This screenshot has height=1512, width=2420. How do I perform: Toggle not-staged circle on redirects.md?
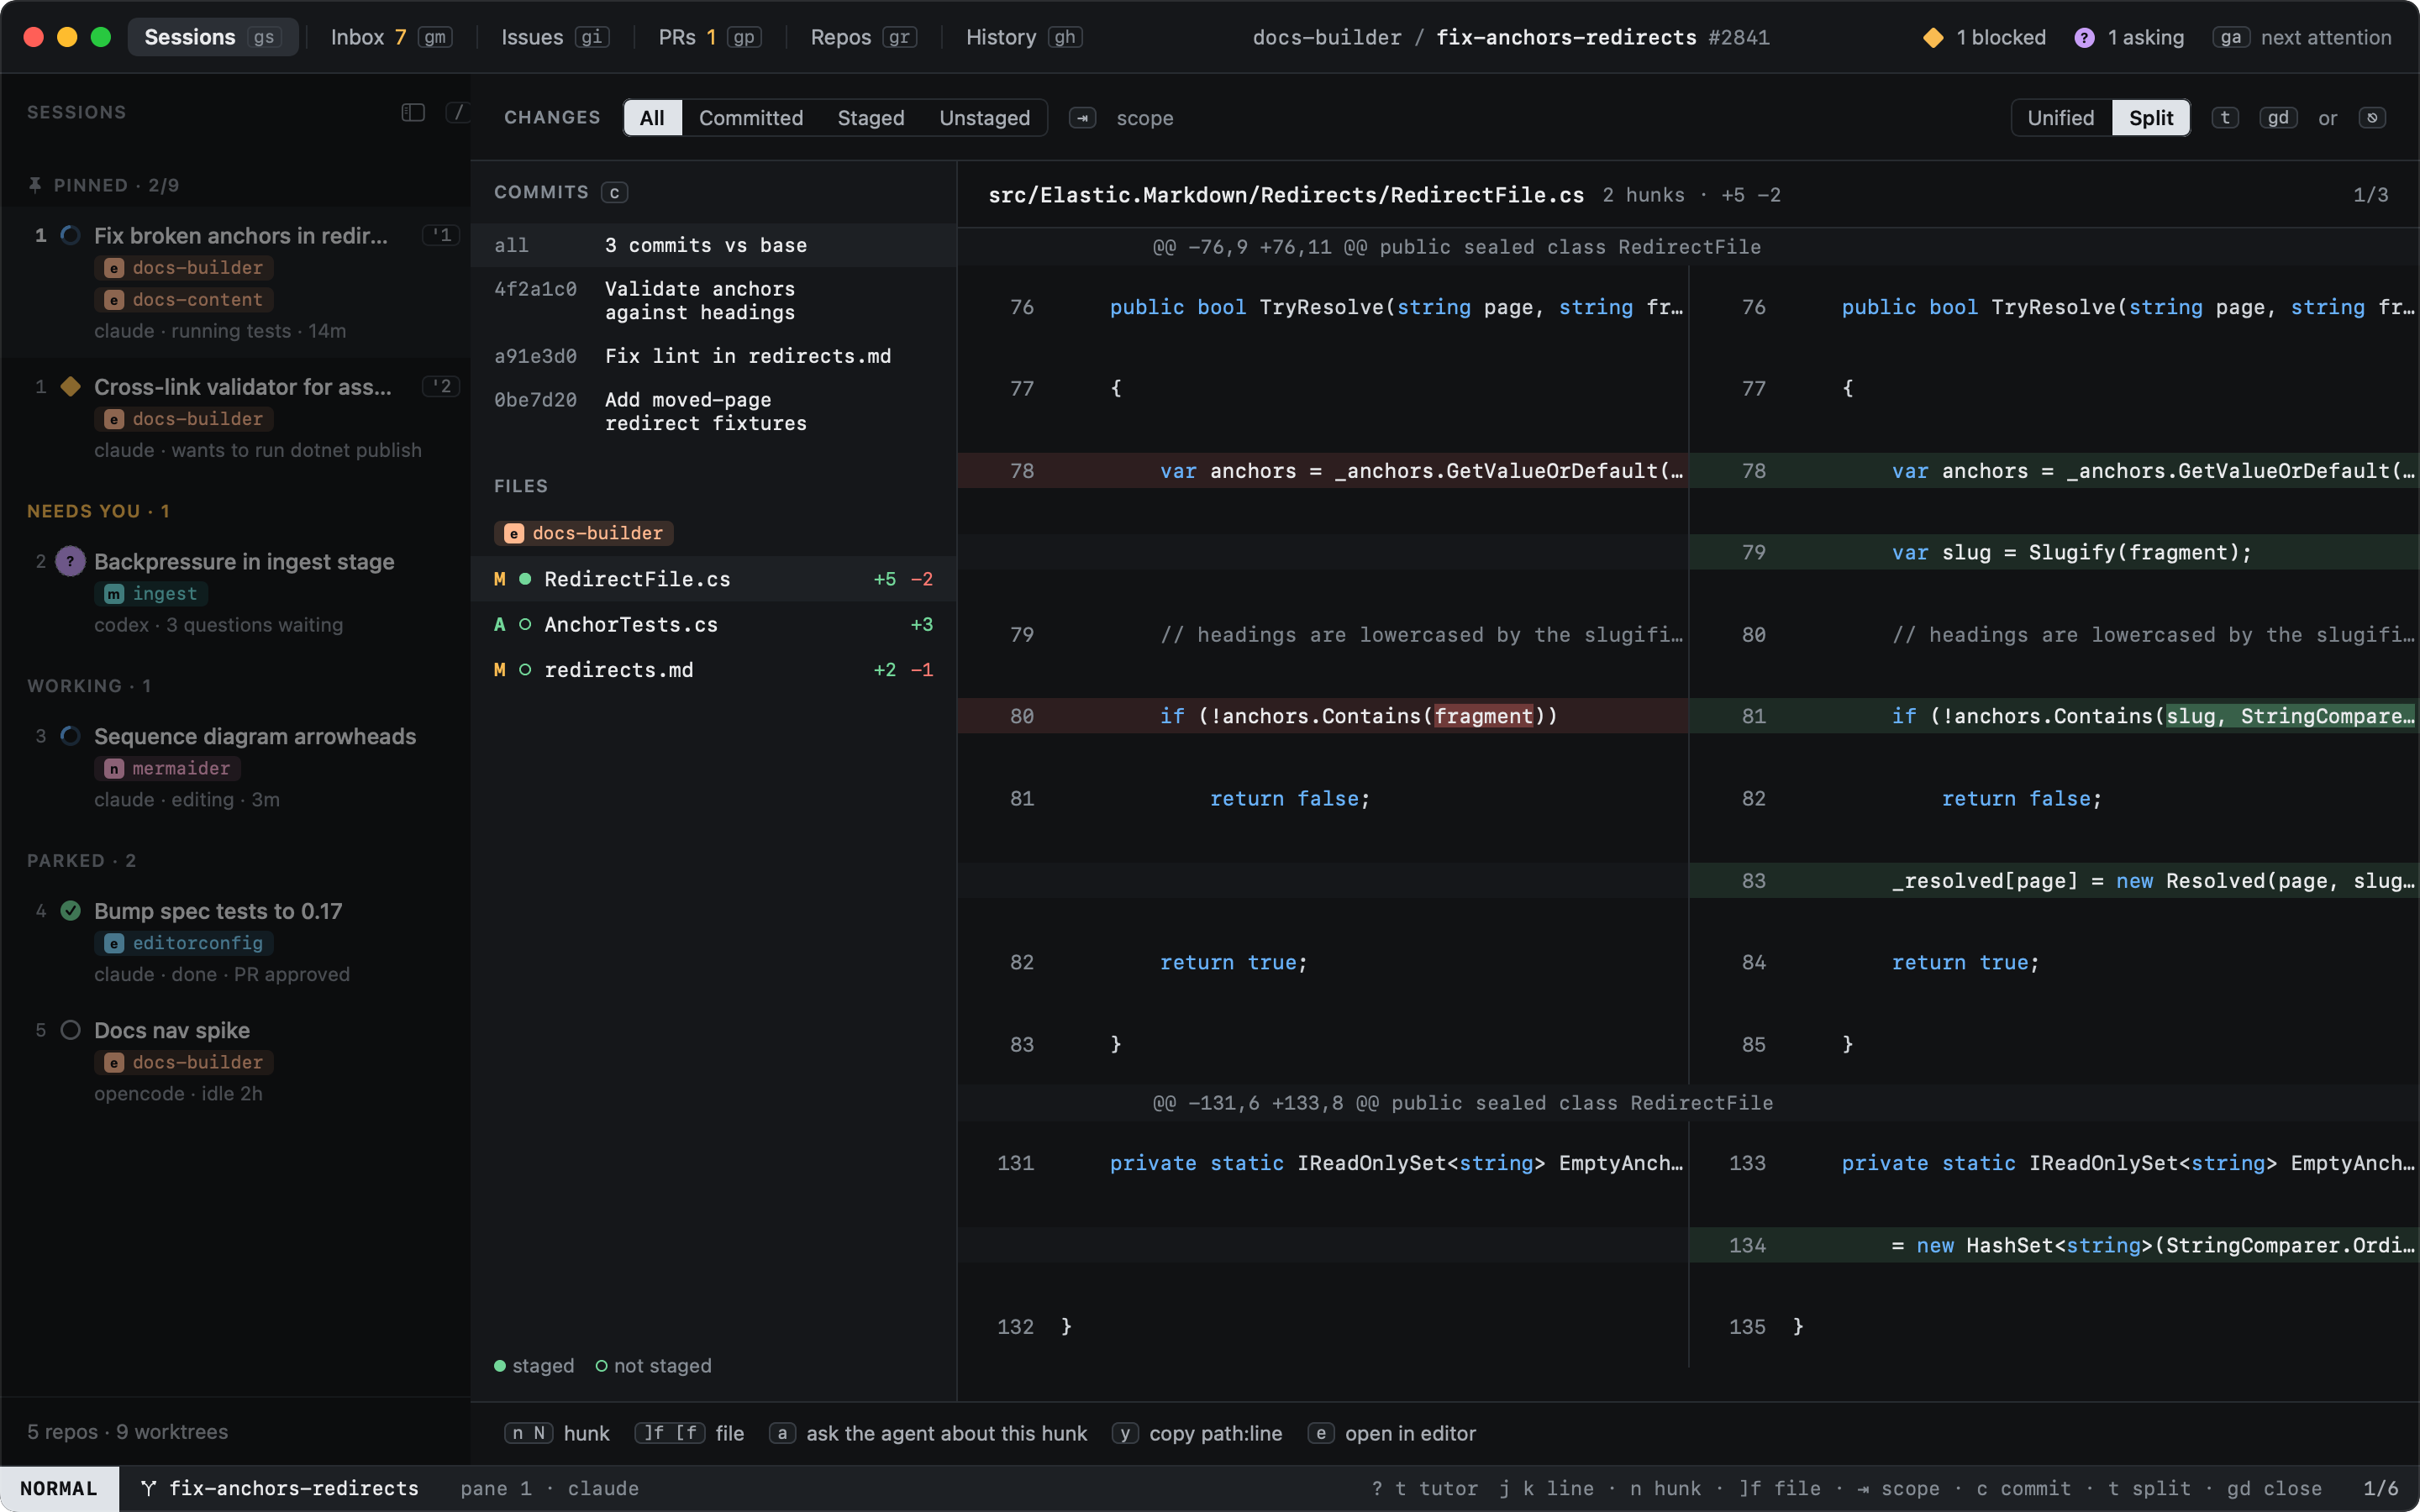[525, 670]
